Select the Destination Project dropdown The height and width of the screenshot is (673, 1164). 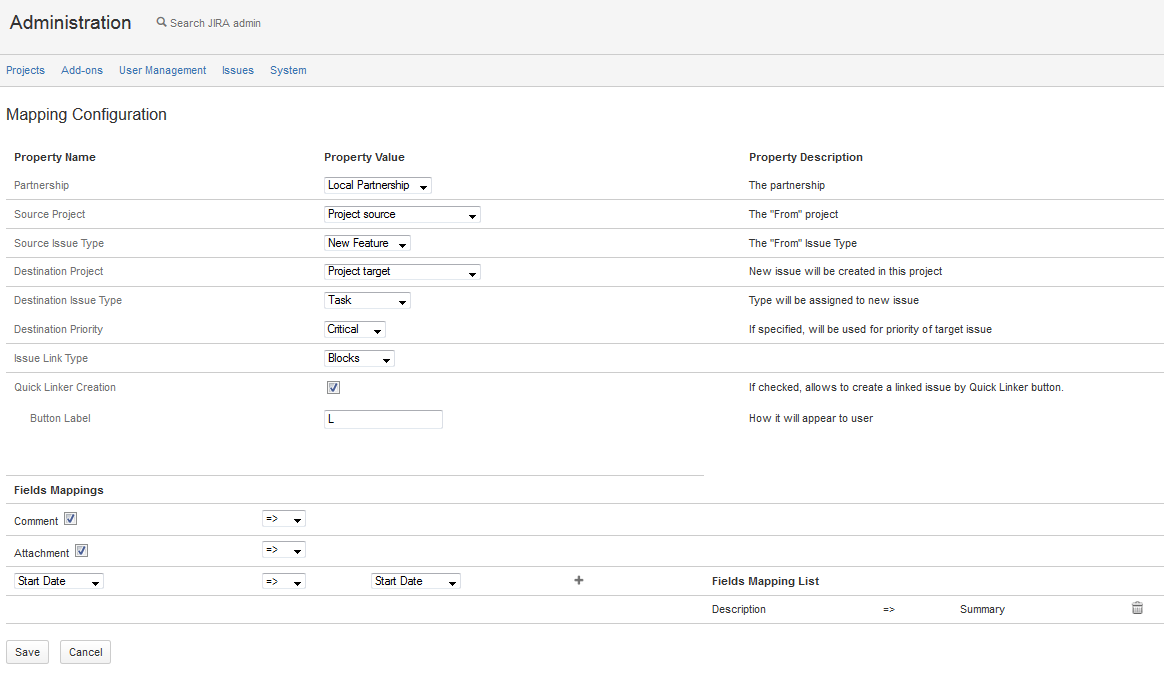point(402,272)
